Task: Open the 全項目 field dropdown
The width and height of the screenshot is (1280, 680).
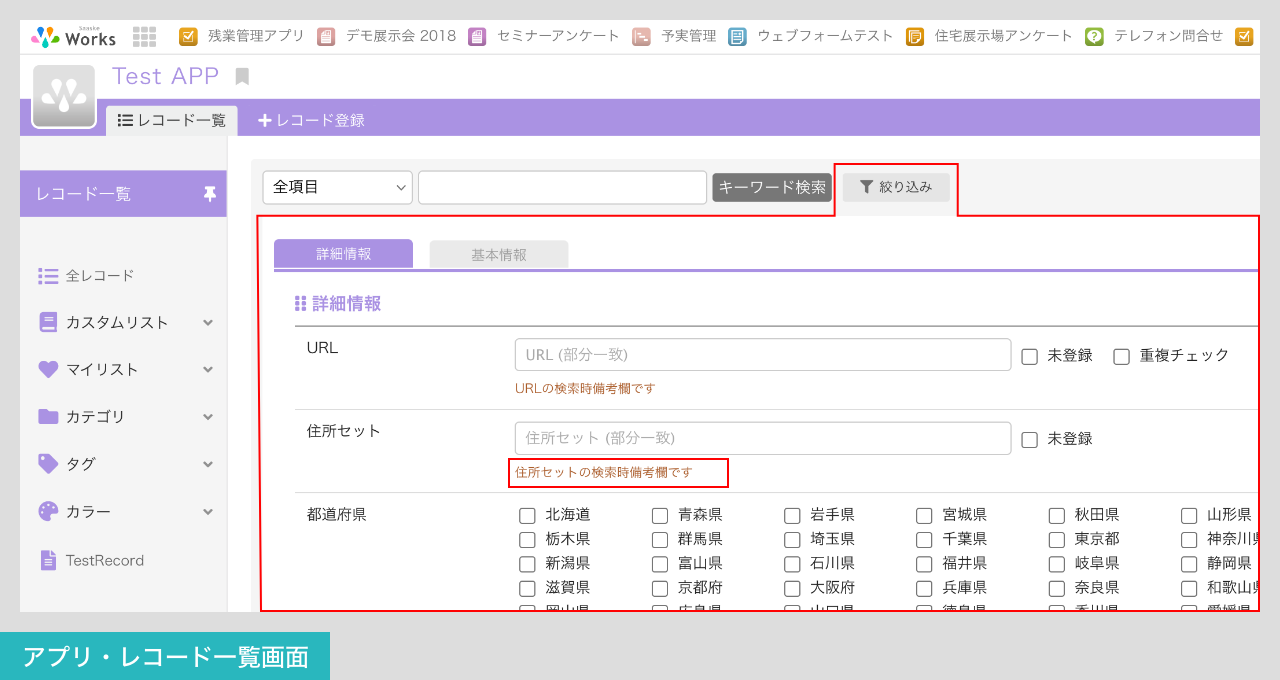Action: 338,187
